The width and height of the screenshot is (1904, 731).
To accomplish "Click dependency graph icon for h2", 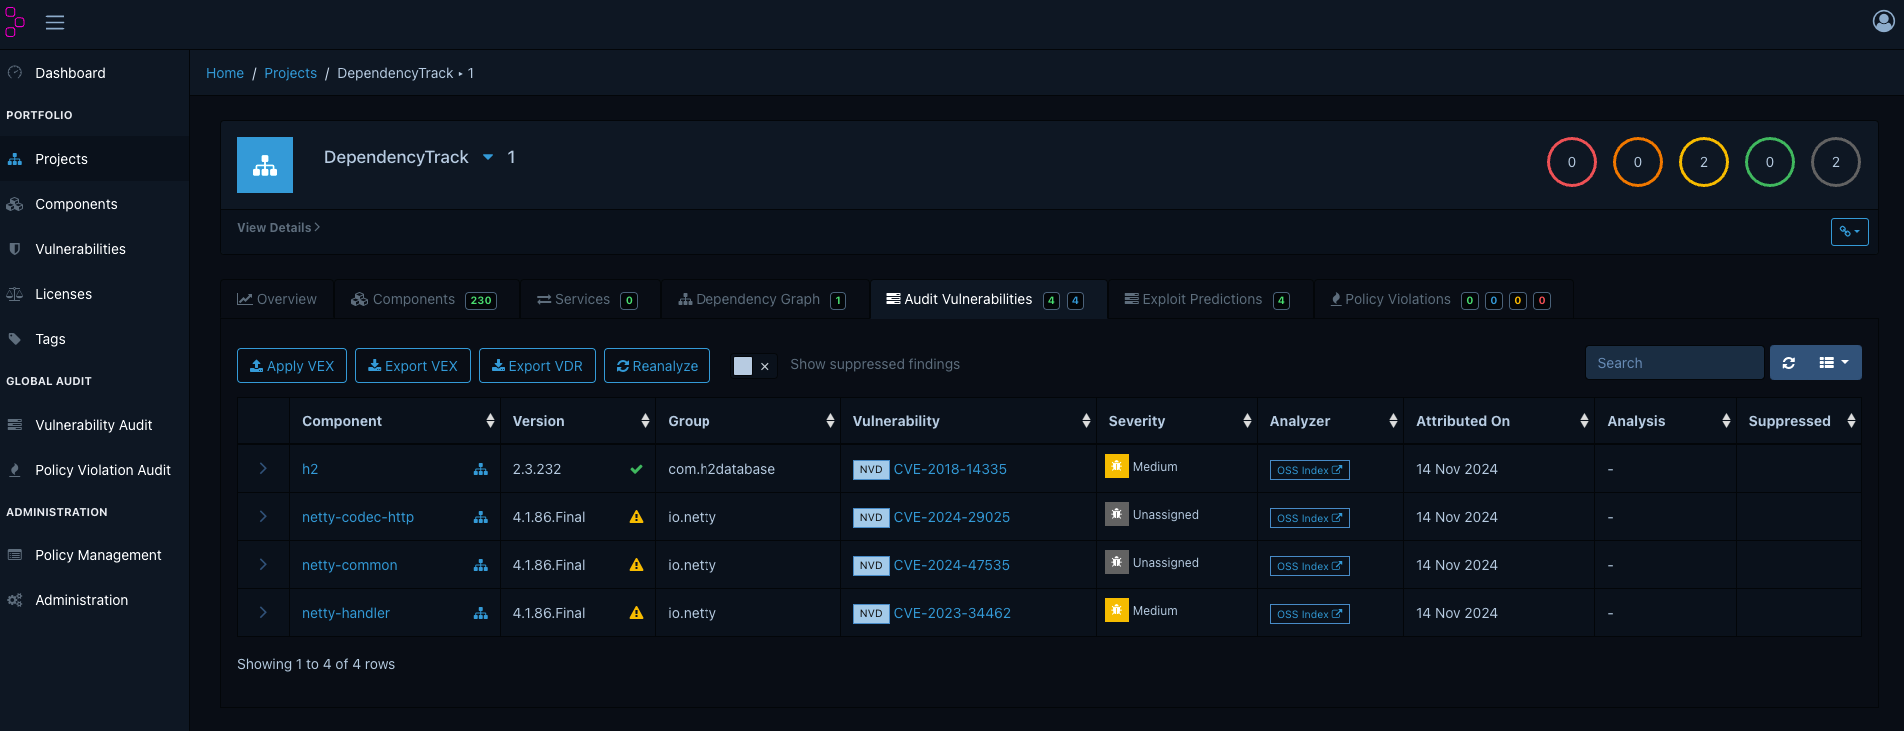I will pos(481,469).
